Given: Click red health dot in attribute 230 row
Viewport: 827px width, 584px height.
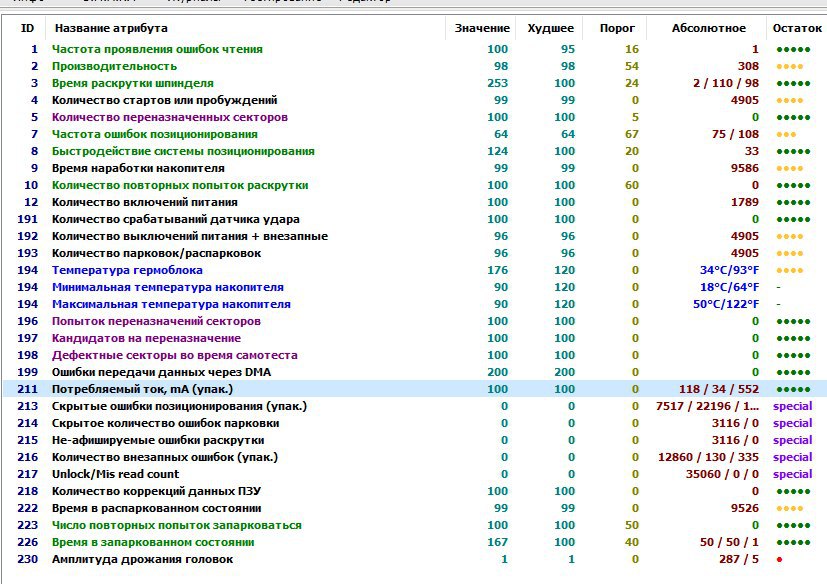Looking at the screenshot, I should 779,559.
